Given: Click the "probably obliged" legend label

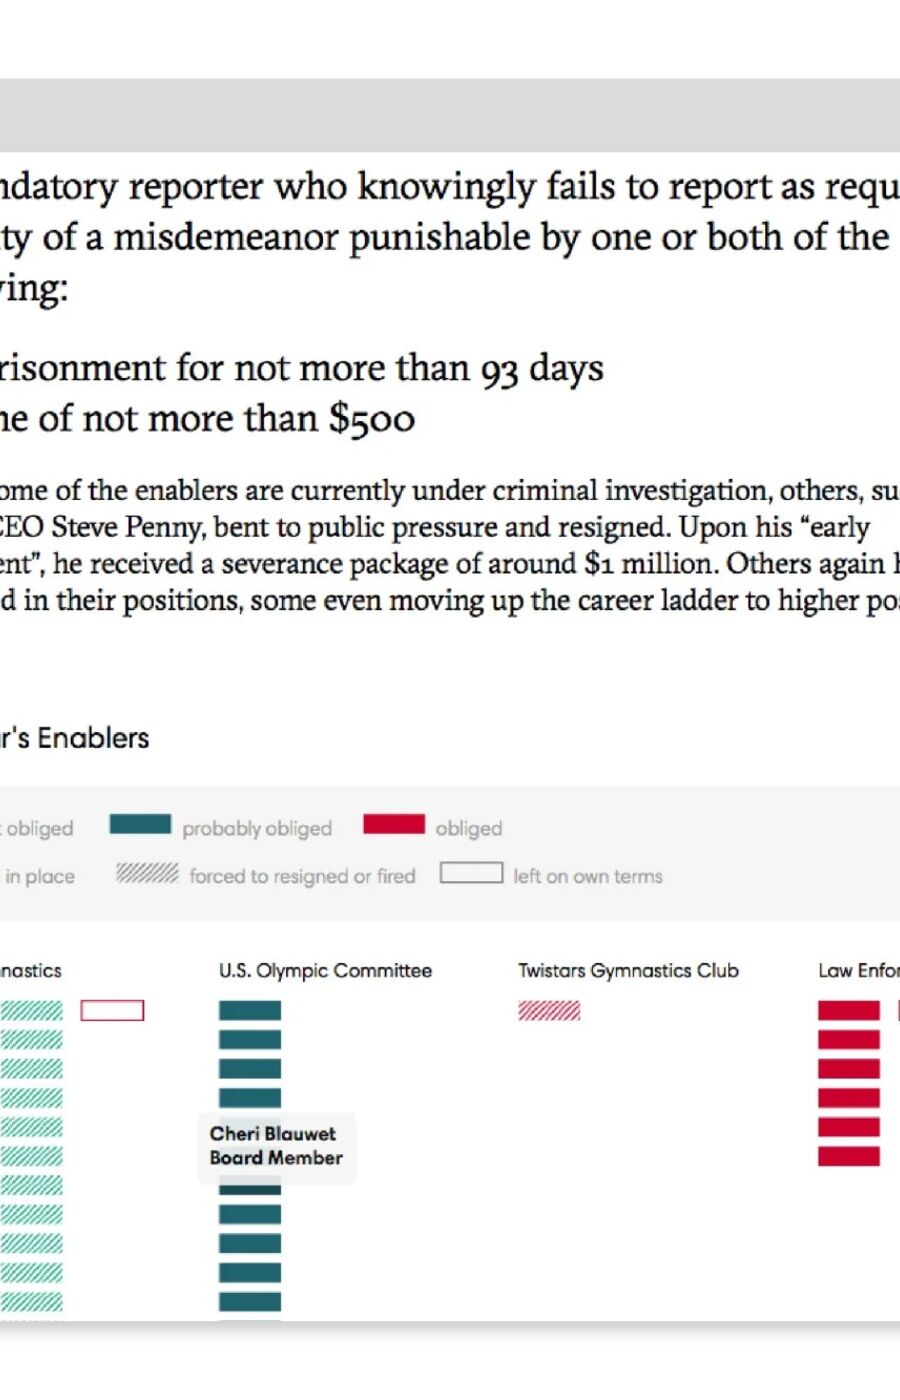Looking at the screenshot, I should pyautogui.click(x=257, y=829).
